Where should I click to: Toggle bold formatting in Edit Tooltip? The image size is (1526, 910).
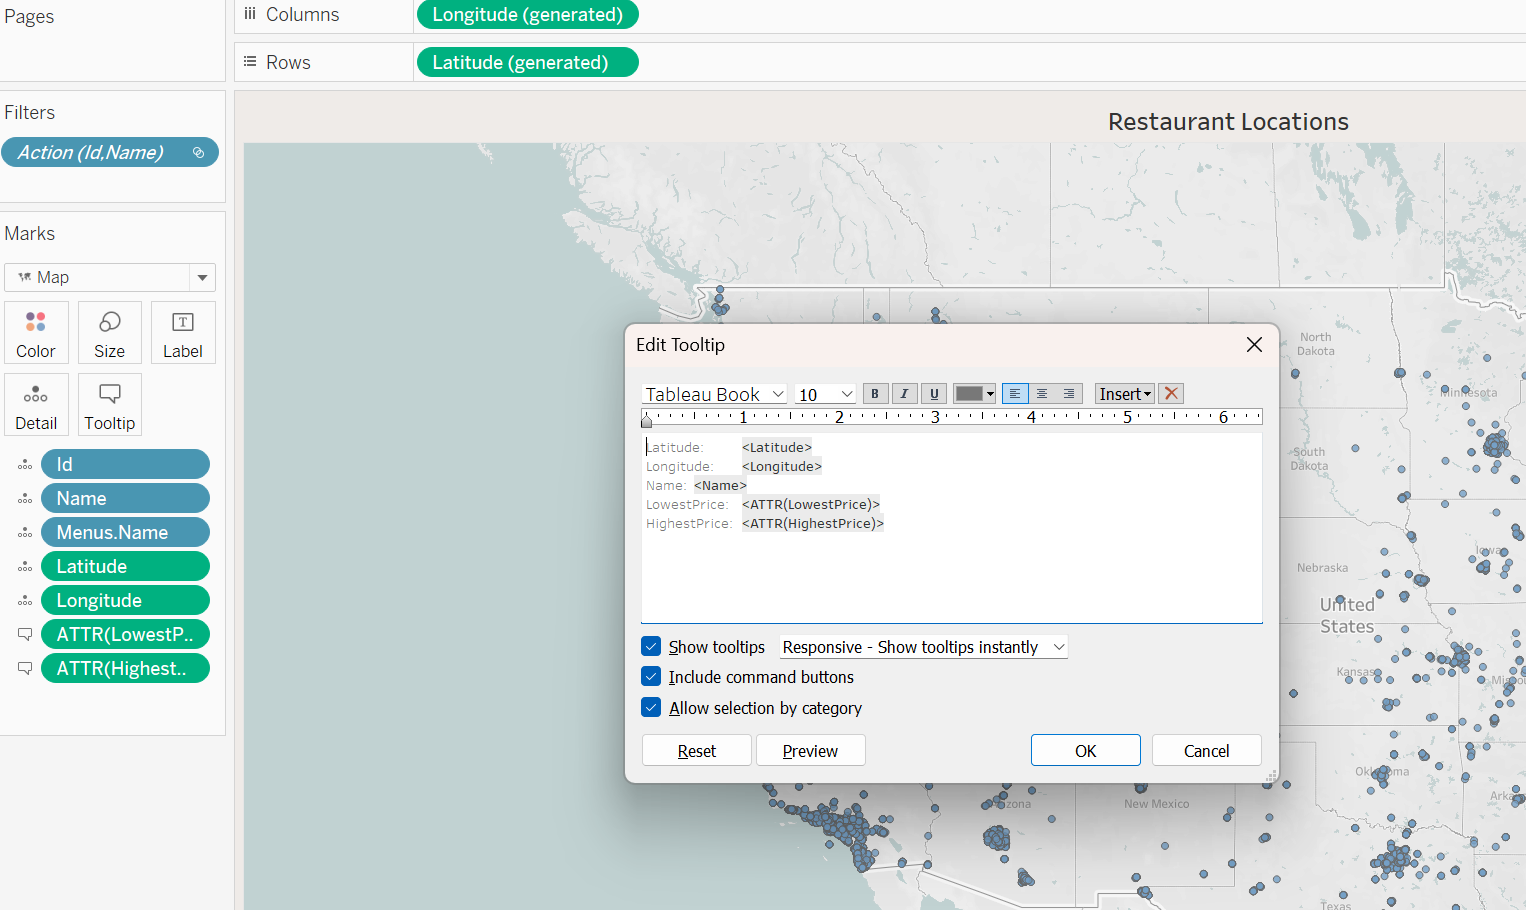click(x=875, y=394)
